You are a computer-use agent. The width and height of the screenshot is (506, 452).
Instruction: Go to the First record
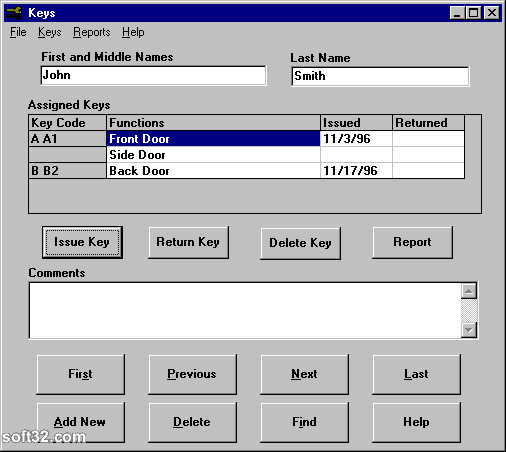tap(81, 374)
